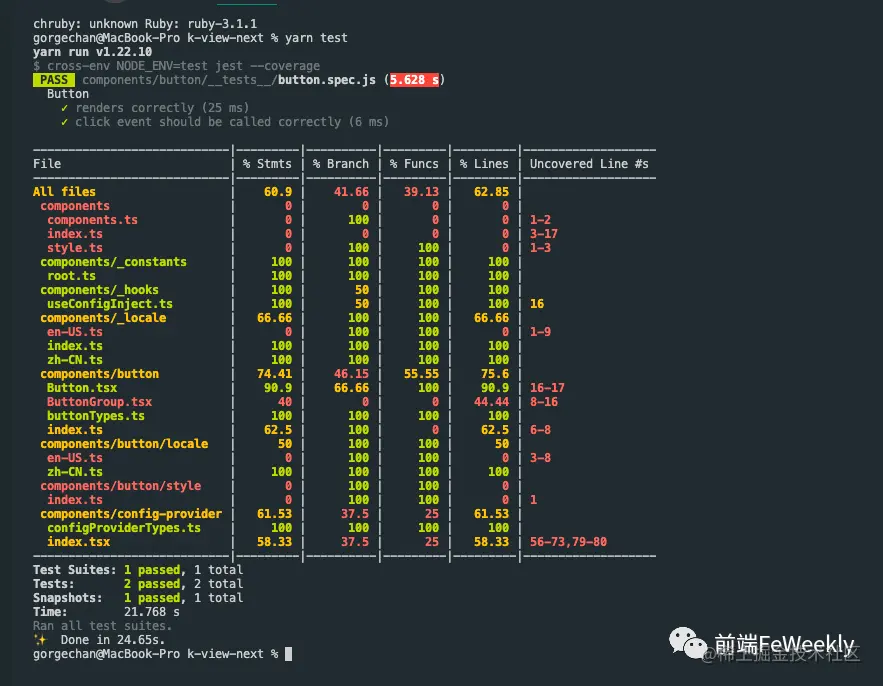Click 'click event should be called correctly' line
Viewport: 883px width, 686px height.
pos(232,122)
